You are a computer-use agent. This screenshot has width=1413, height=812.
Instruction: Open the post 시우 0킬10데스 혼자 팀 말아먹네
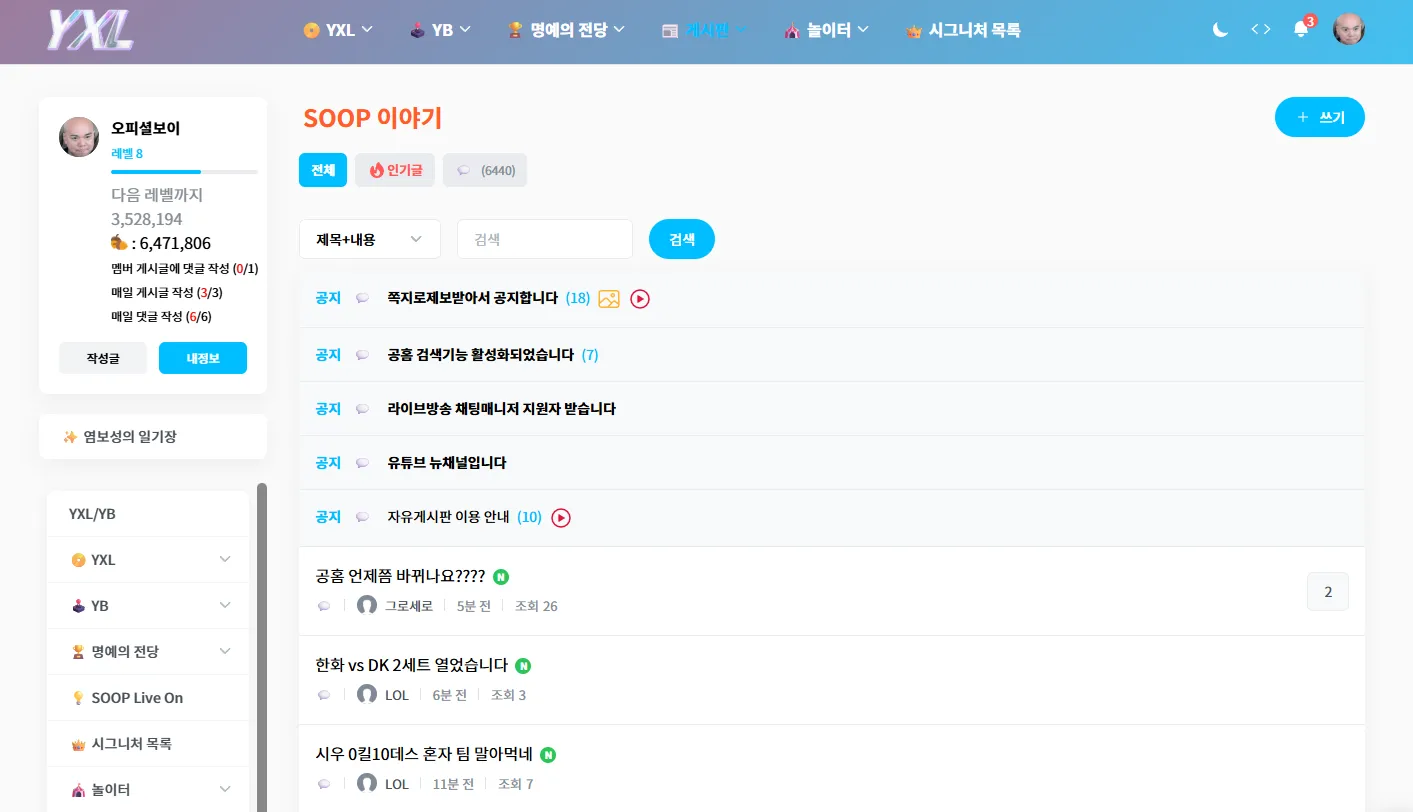pyautogui.click(x=423, y=754)
